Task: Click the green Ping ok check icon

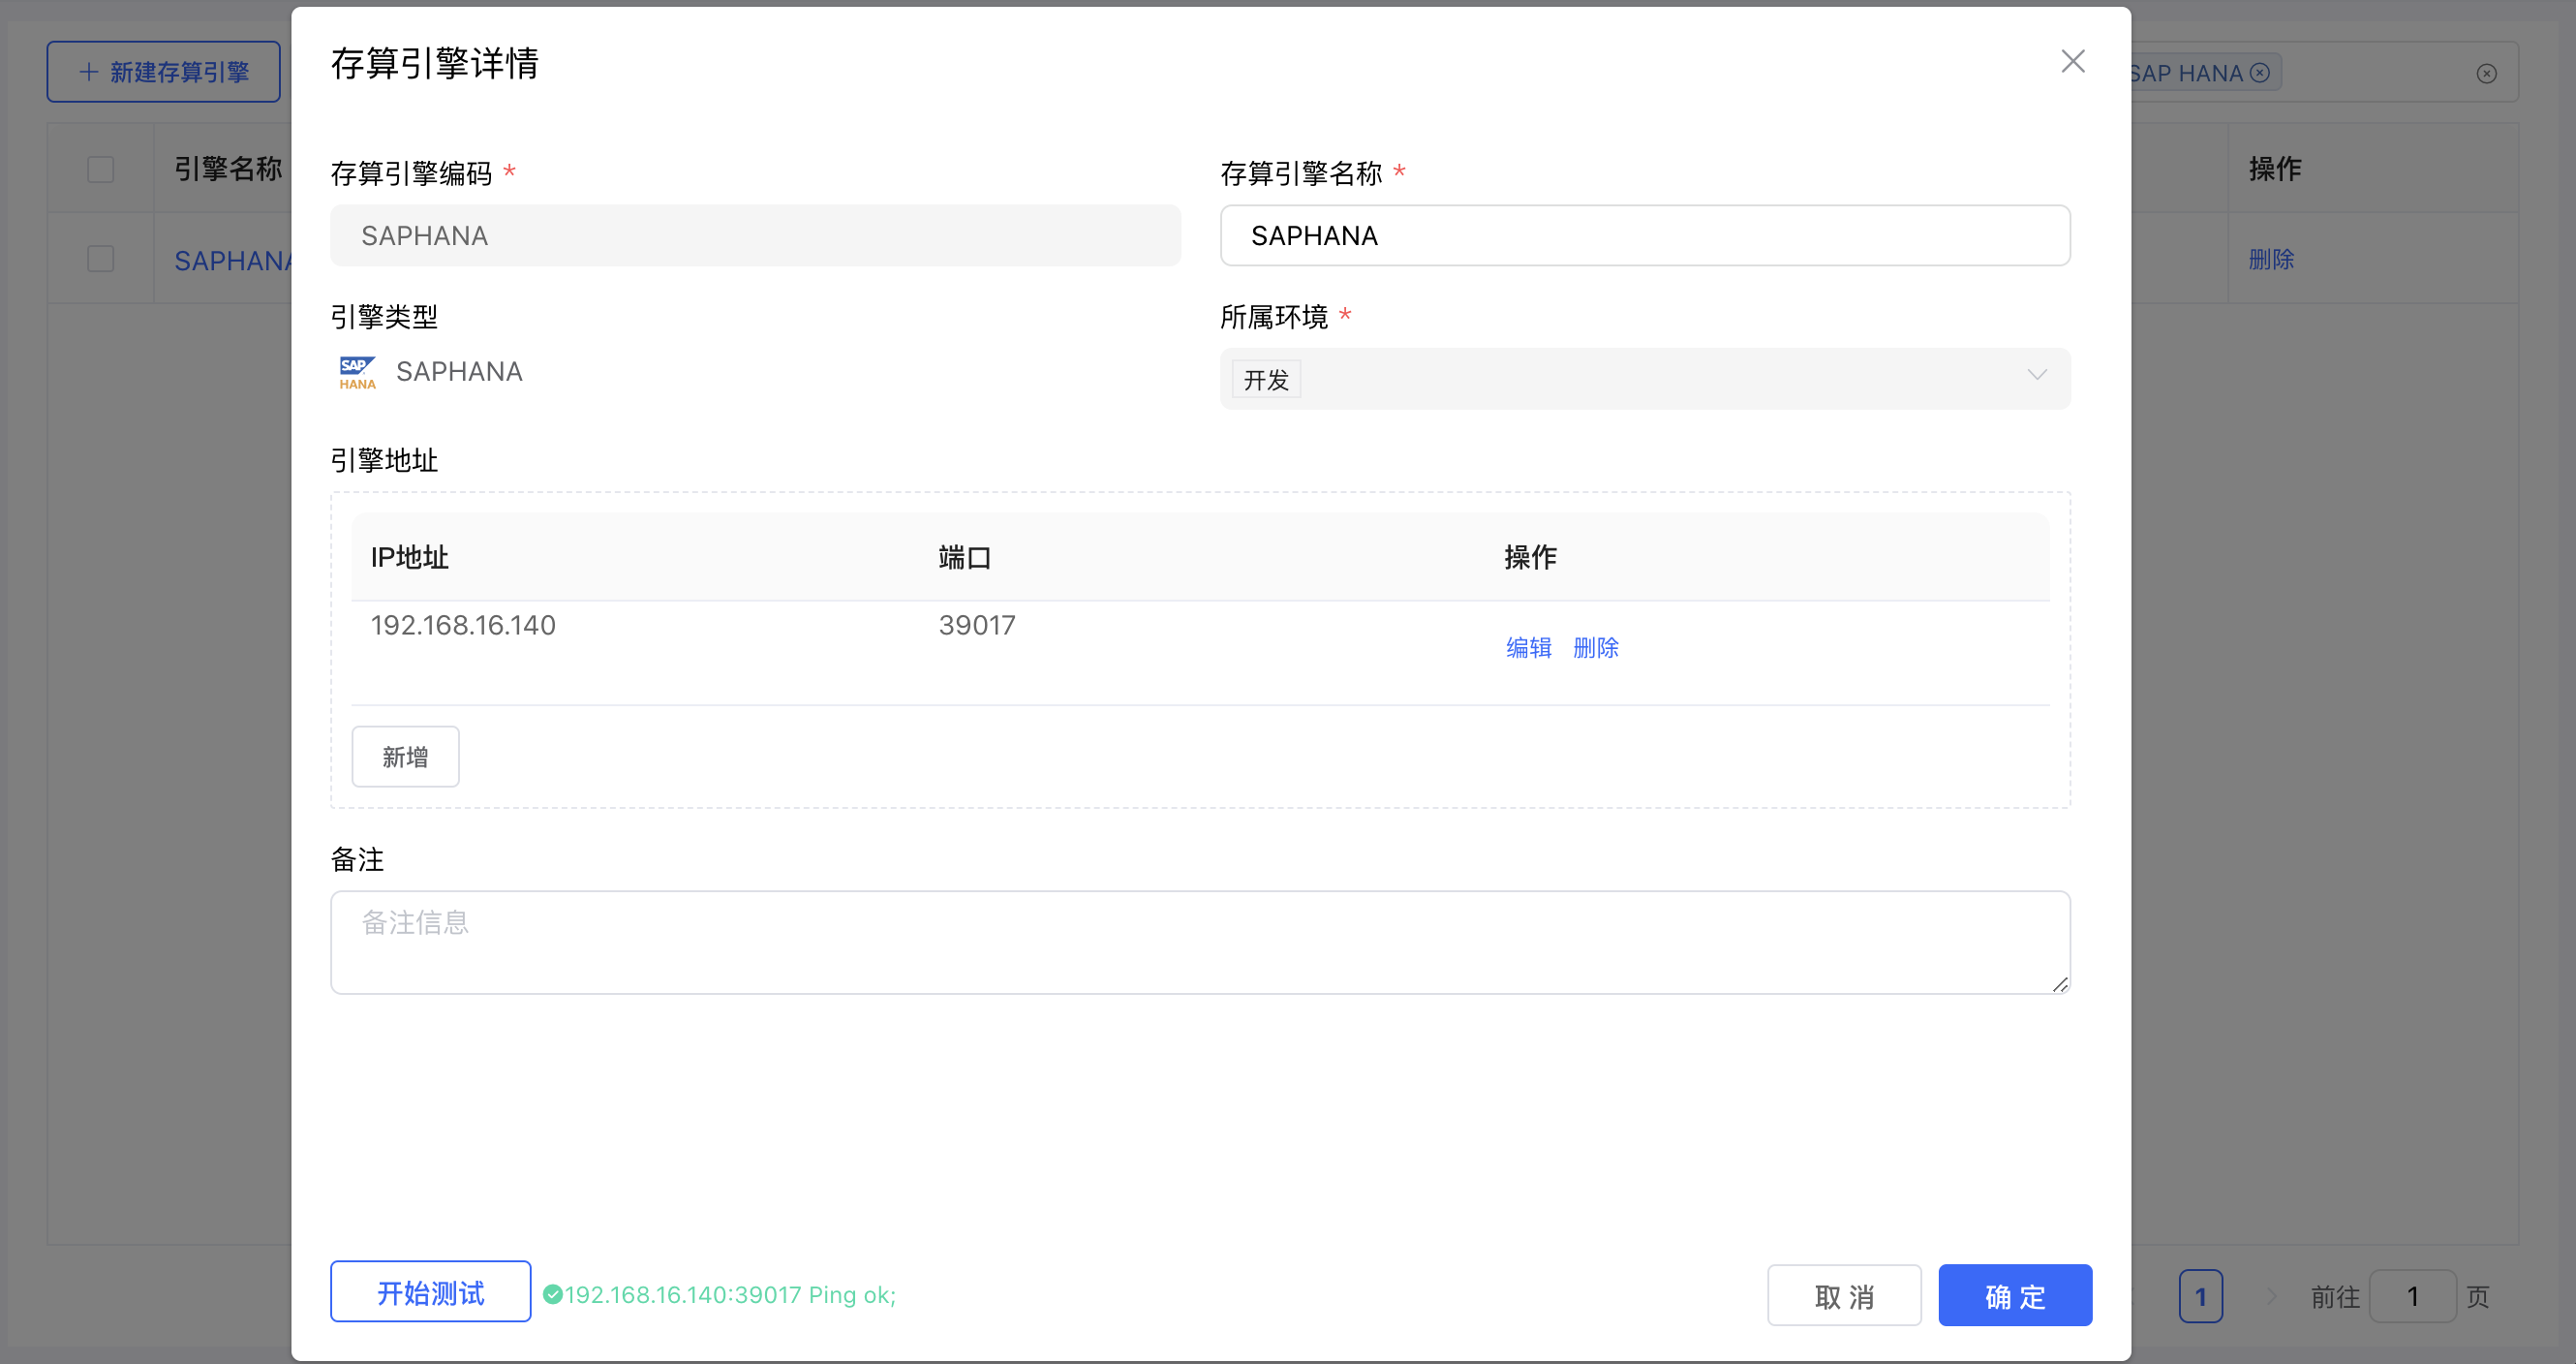Action: pos(552,1294)
